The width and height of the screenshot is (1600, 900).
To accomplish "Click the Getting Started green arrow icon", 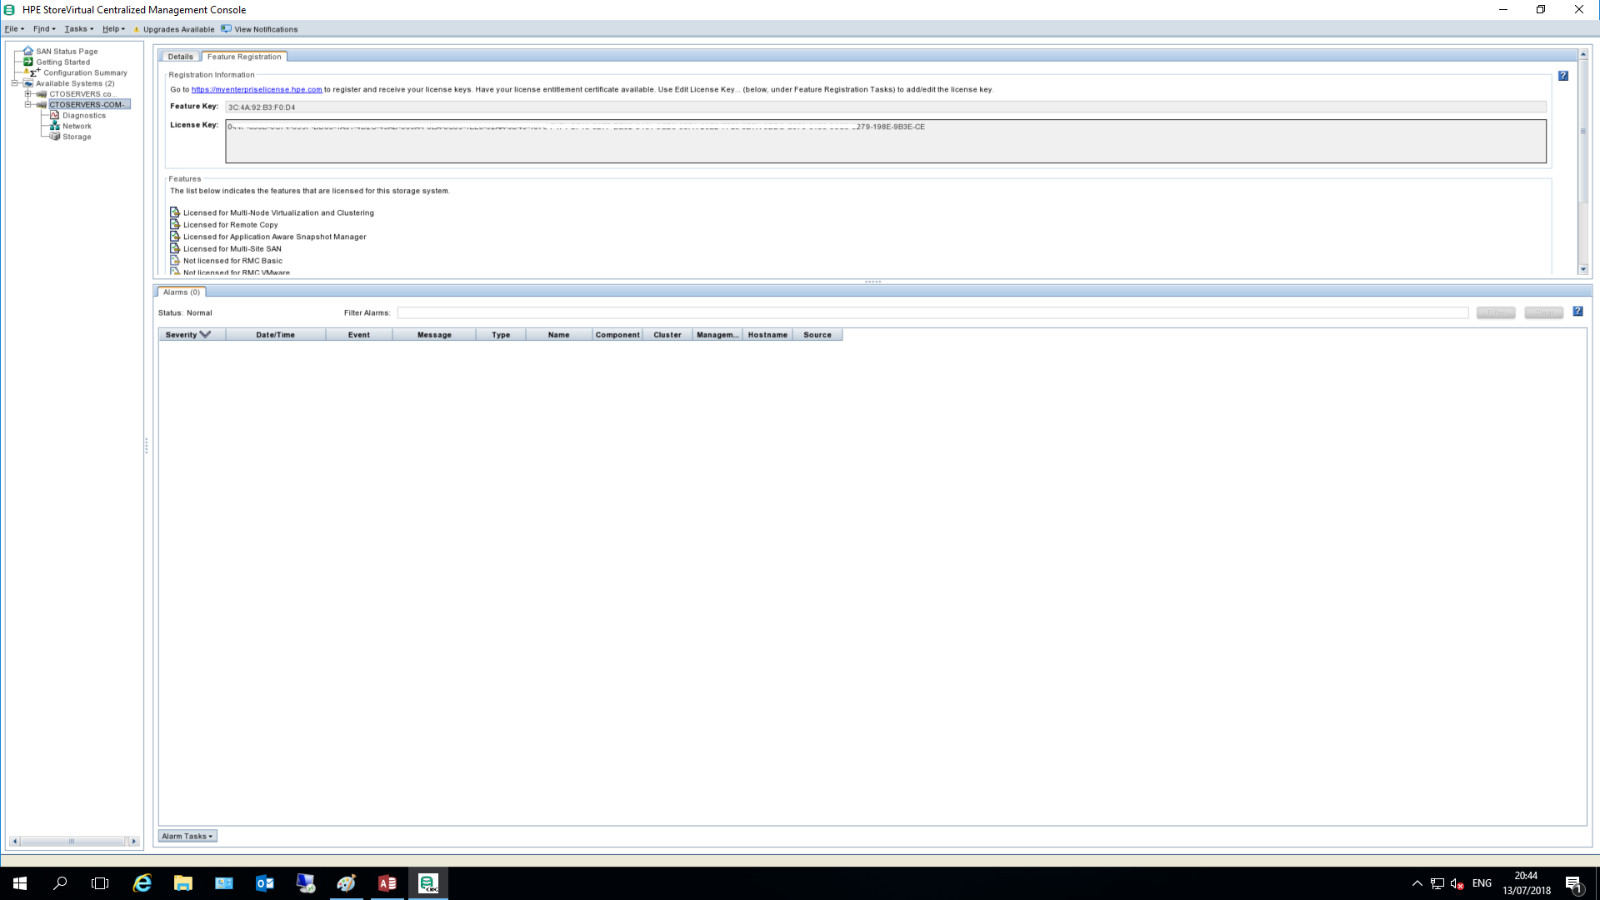I will [29, 62].
